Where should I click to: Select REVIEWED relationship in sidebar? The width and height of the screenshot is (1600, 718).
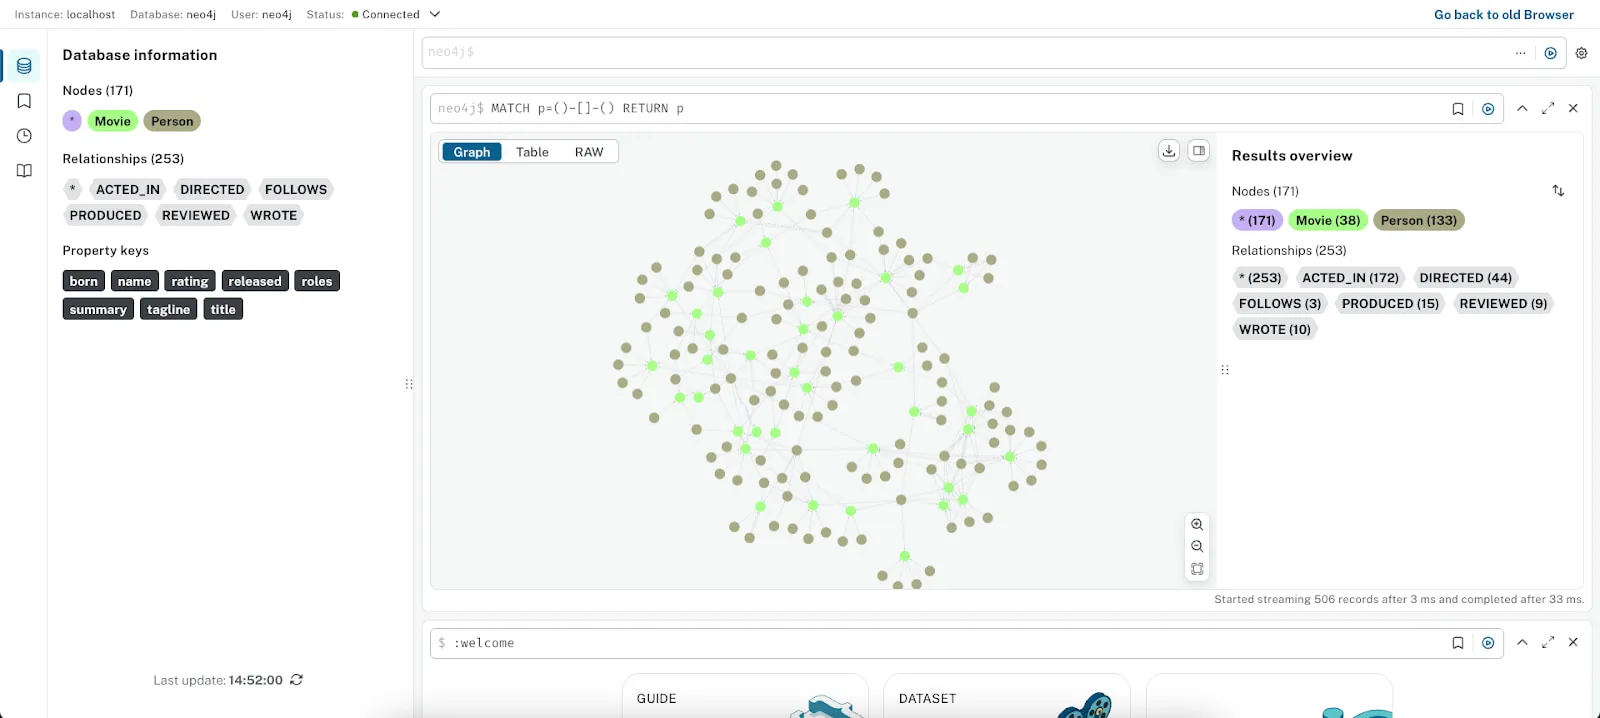196,215
